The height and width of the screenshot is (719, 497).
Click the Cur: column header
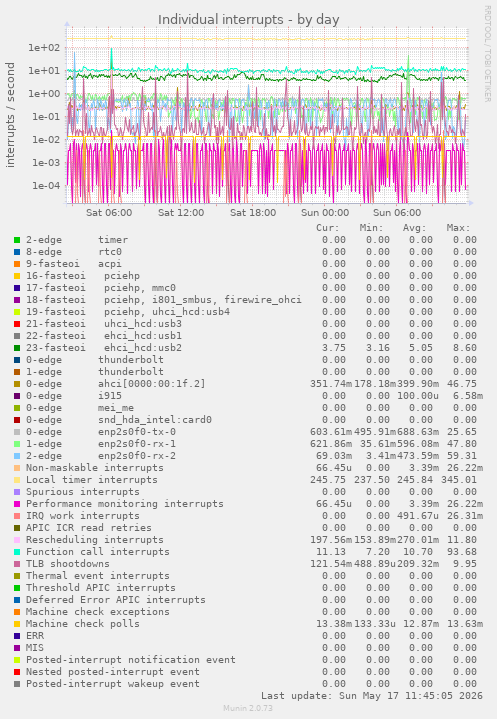[x=328, y=228]
